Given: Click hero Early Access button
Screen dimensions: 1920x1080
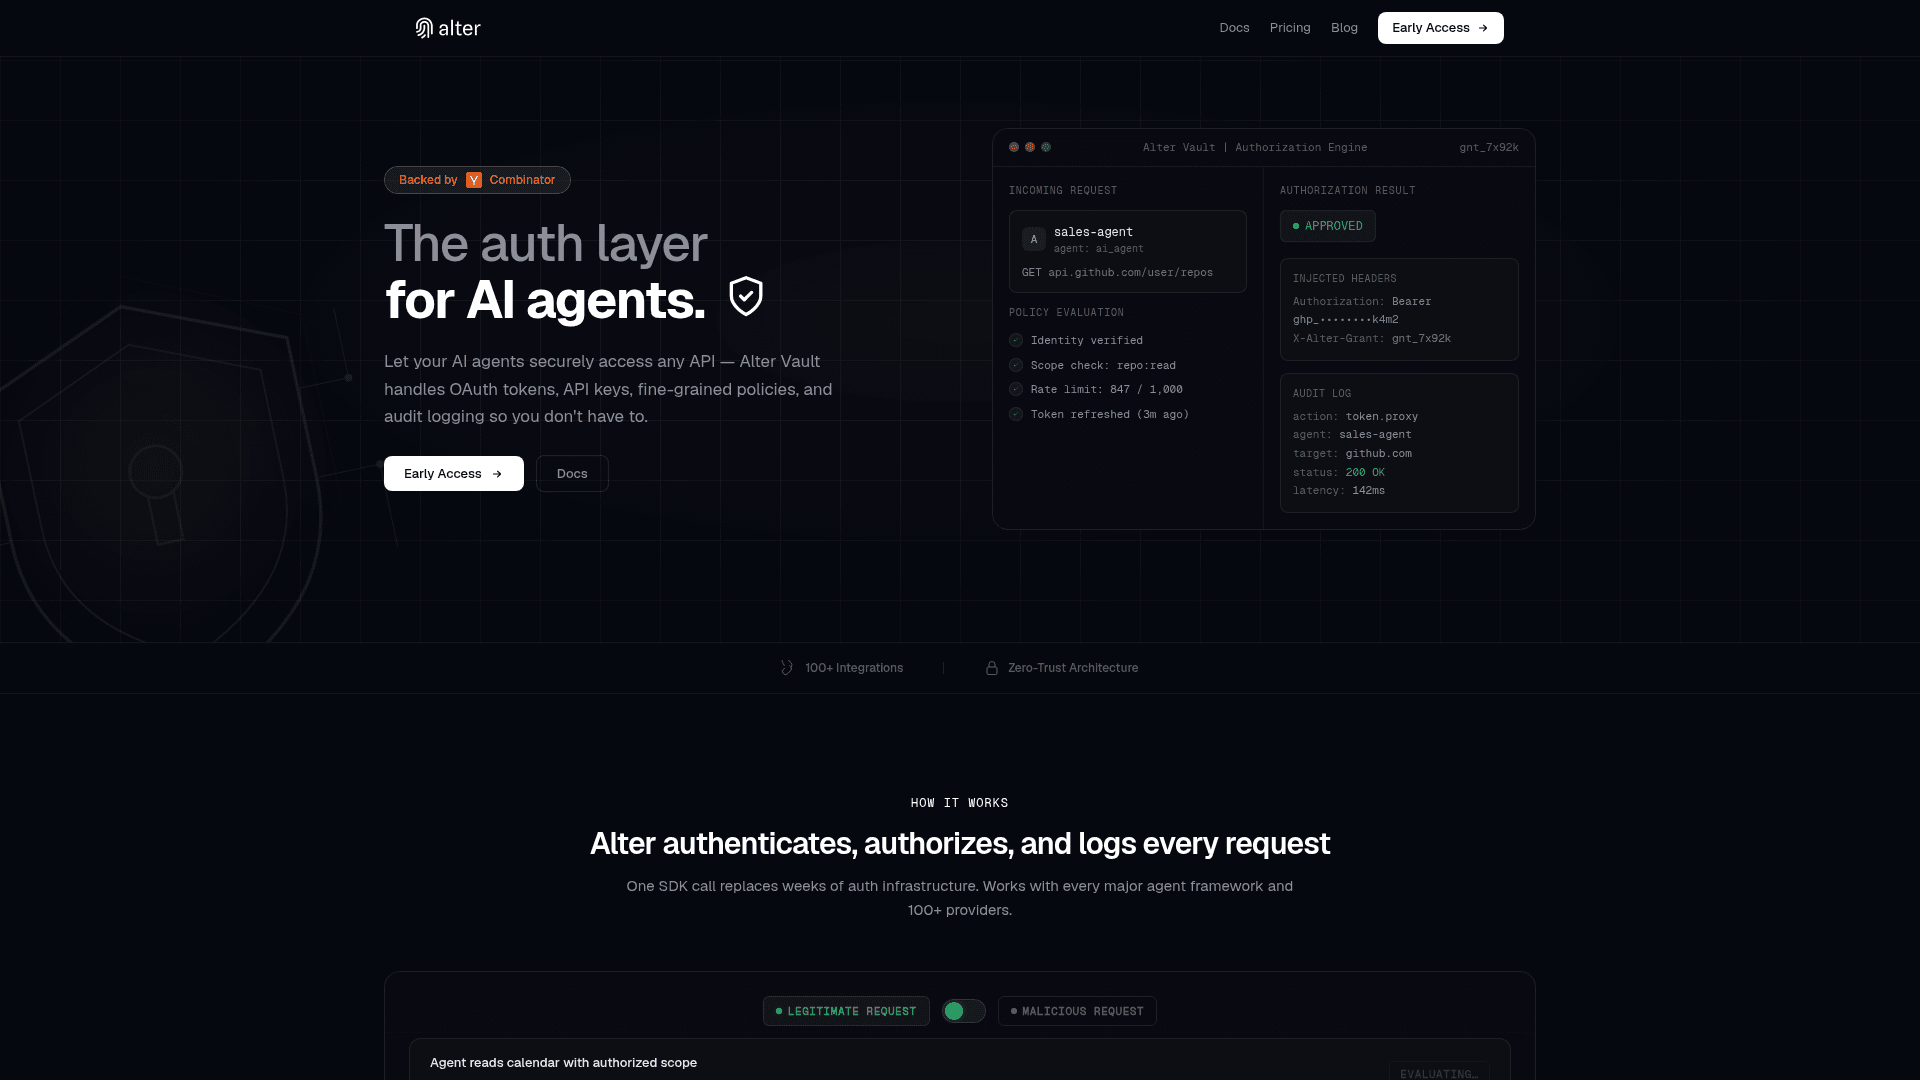Looking at the screenshot, I should point(453,474).
